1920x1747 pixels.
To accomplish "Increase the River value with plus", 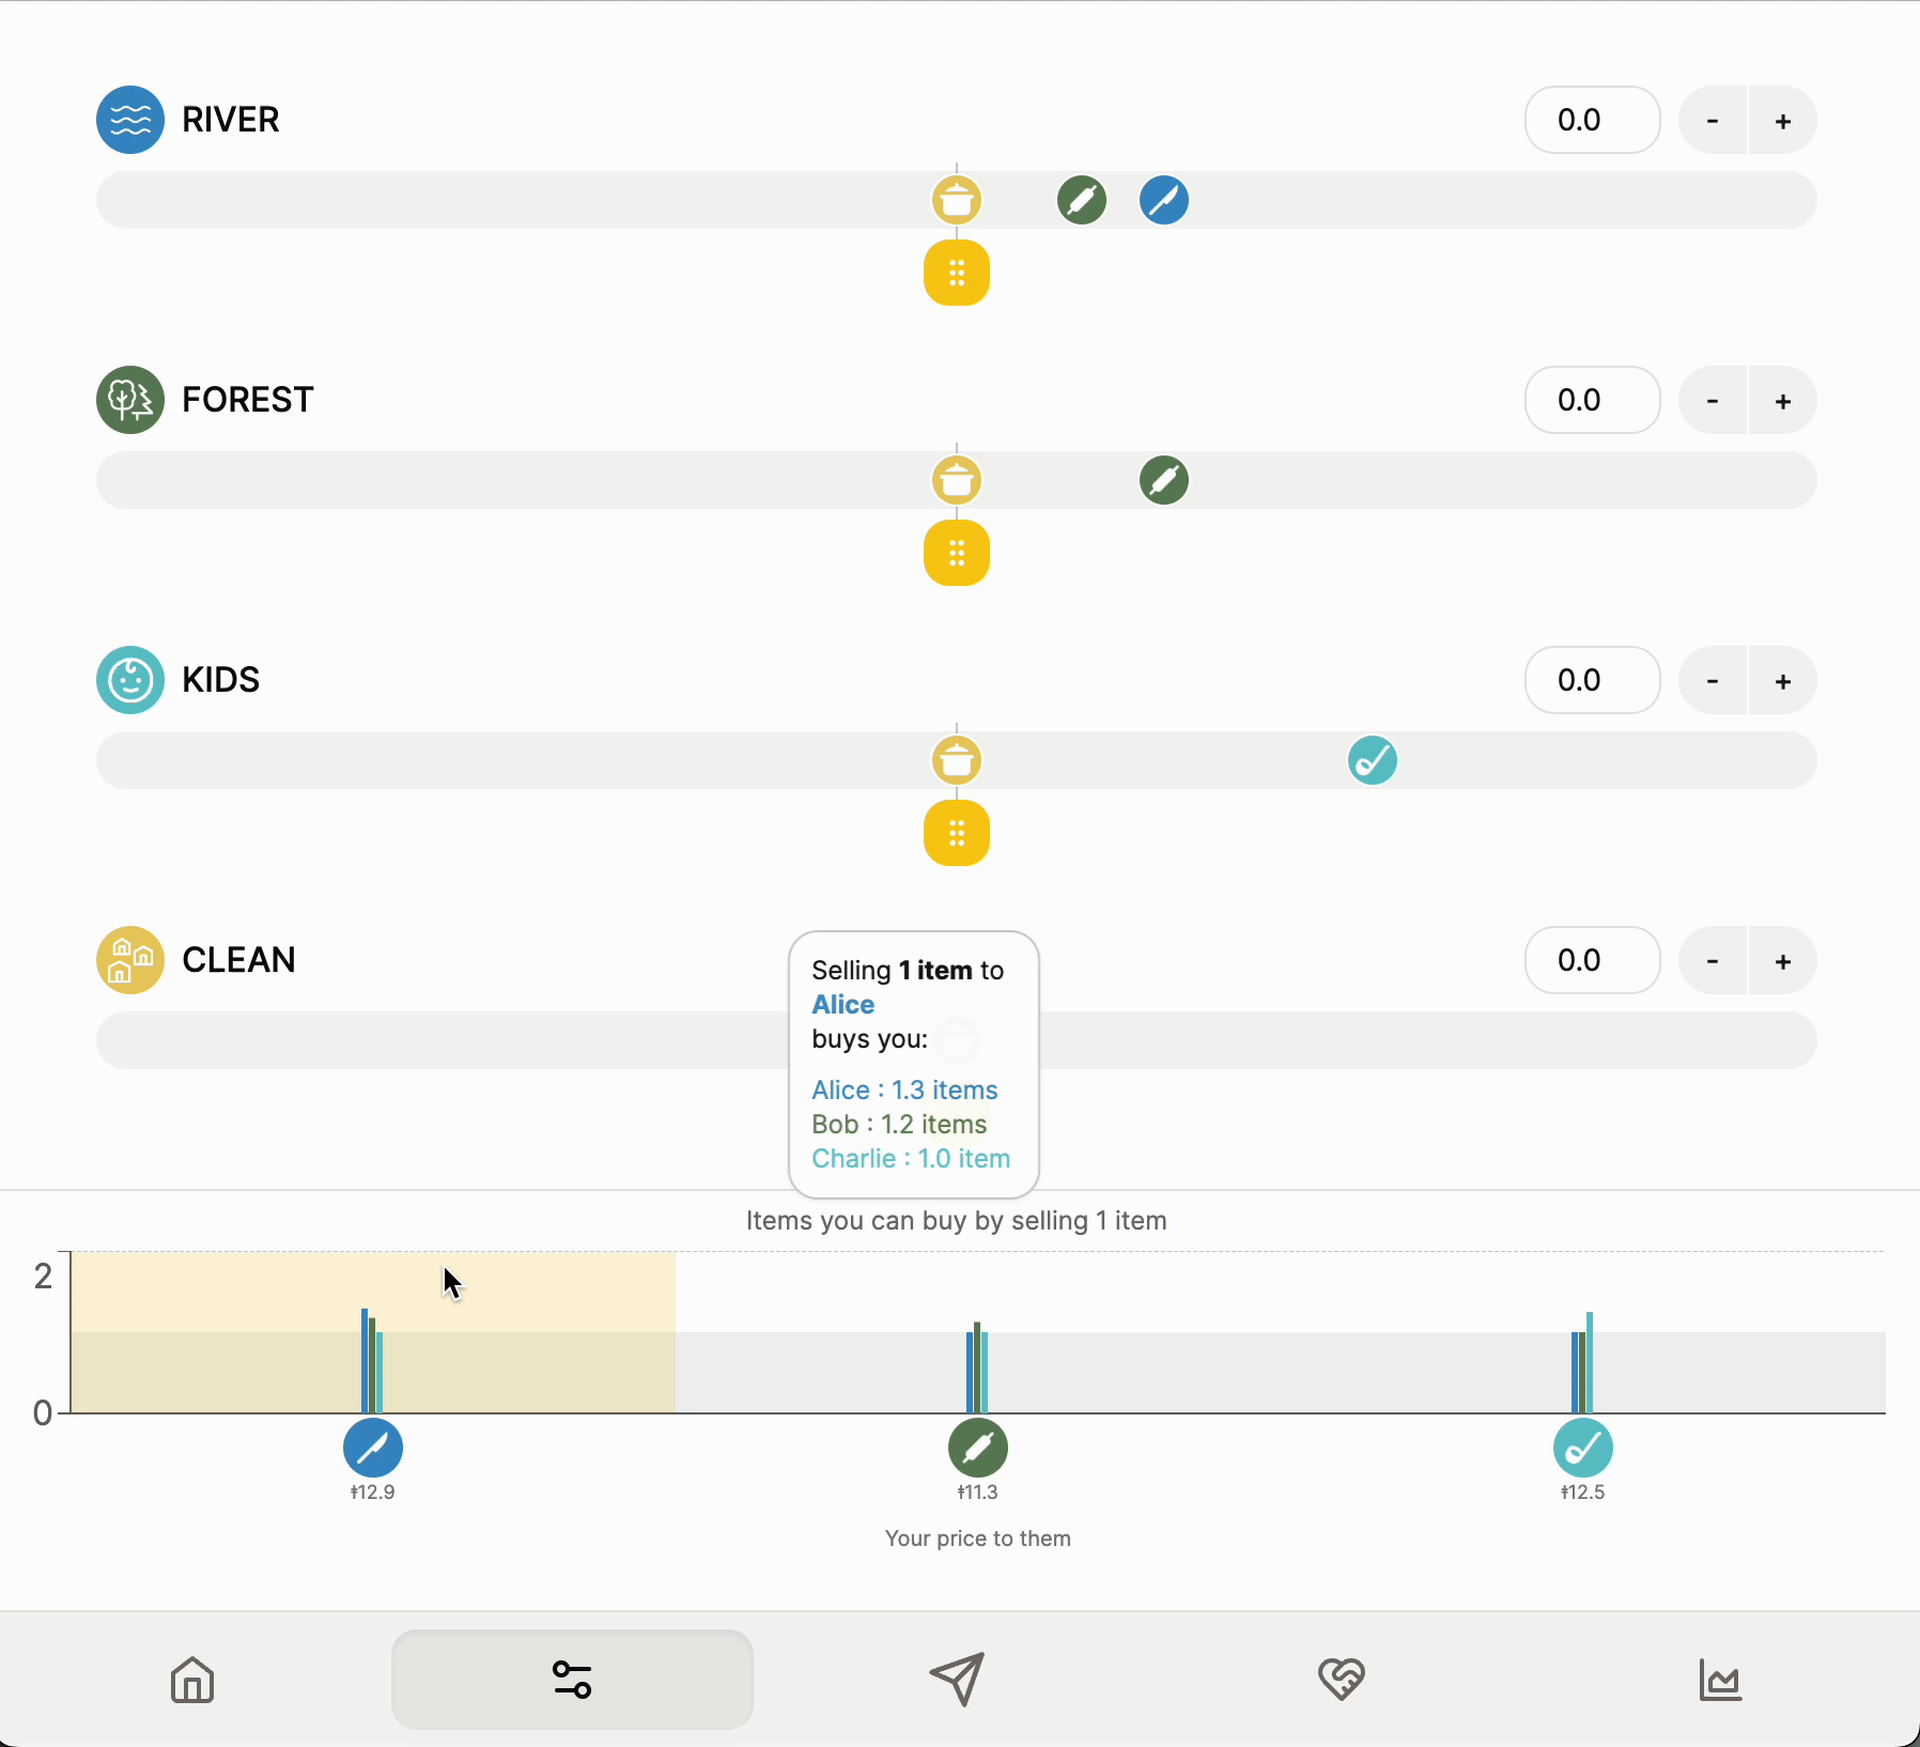I will point(1782,121).
